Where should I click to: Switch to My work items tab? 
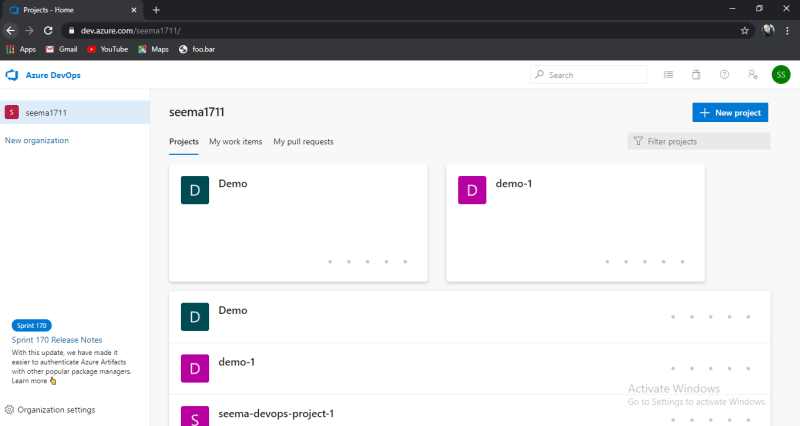coord(236,142)
